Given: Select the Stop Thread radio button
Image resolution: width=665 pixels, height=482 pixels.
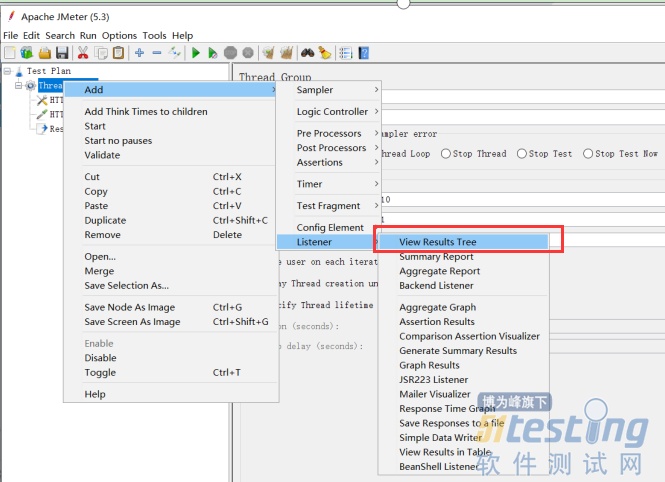Looking at the screenshot, I should (x=446, y=153).
